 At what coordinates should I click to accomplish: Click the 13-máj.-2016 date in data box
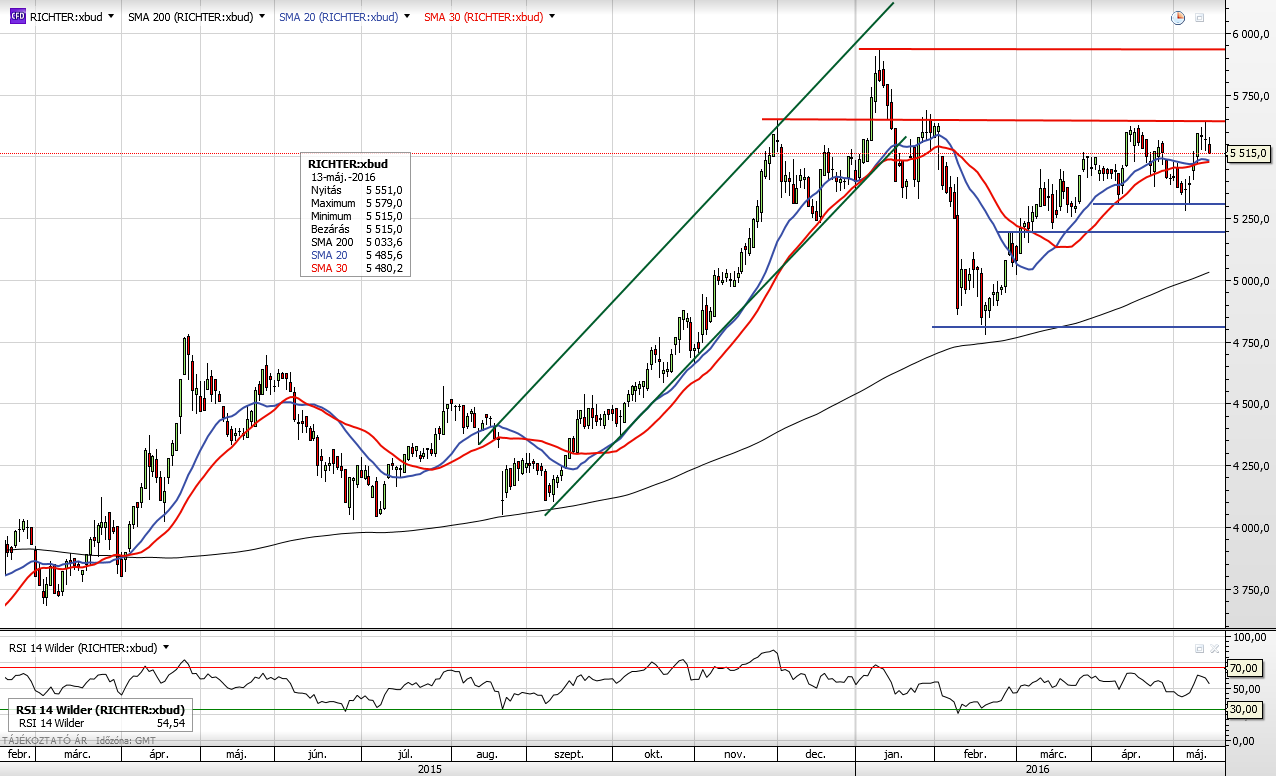[x=343, y=177]
